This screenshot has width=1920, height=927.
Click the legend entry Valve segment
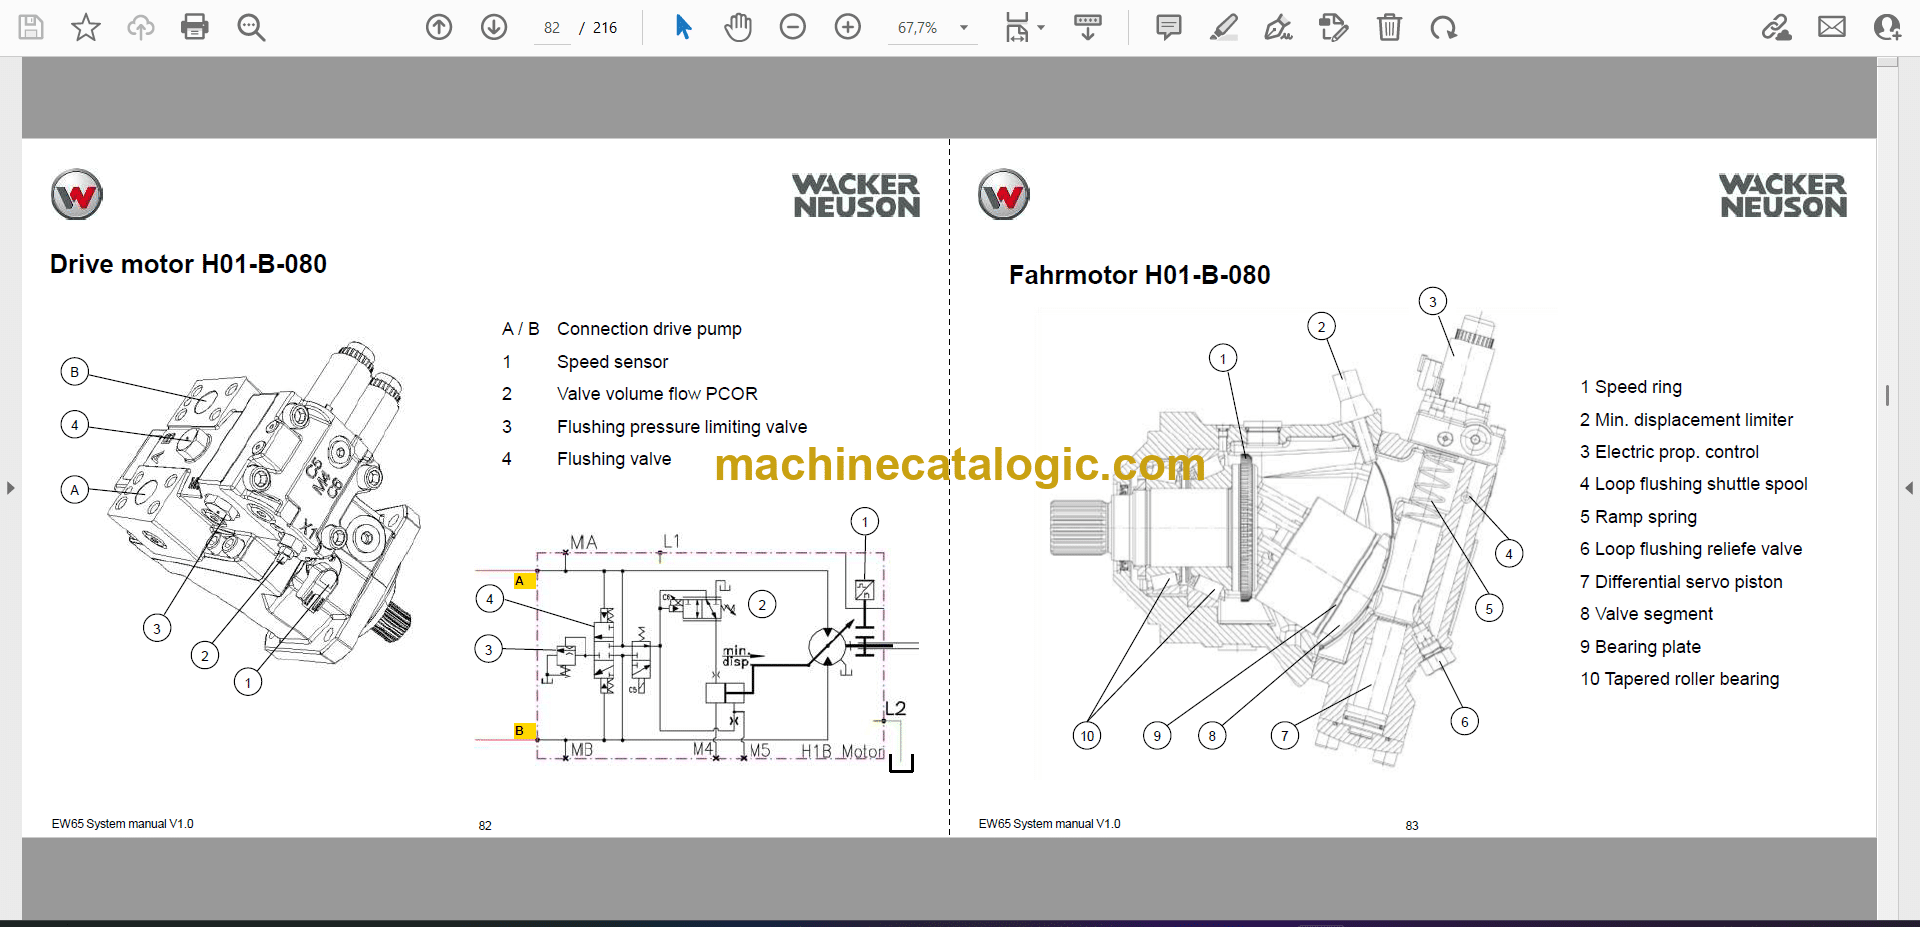tap(1654, 614)
